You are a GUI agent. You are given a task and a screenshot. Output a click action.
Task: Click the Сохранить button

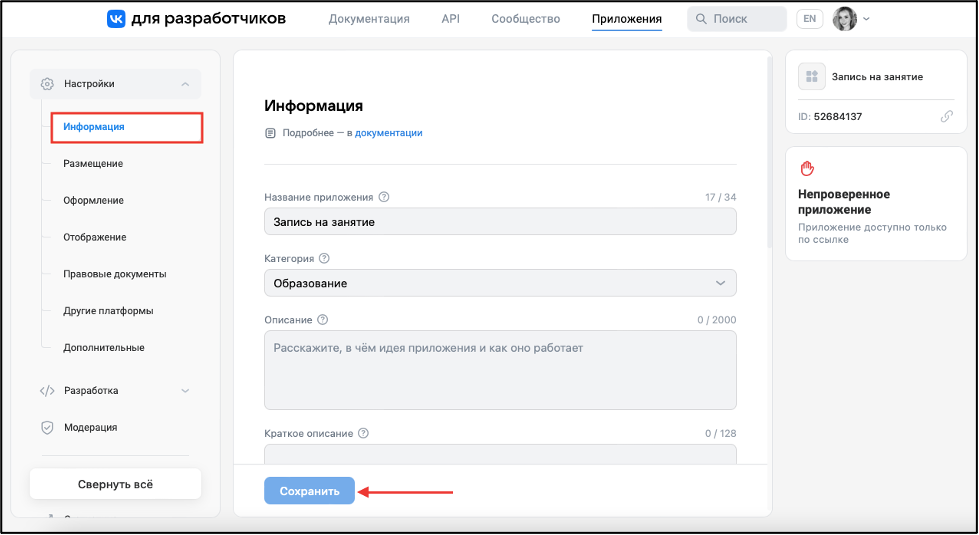309,491
